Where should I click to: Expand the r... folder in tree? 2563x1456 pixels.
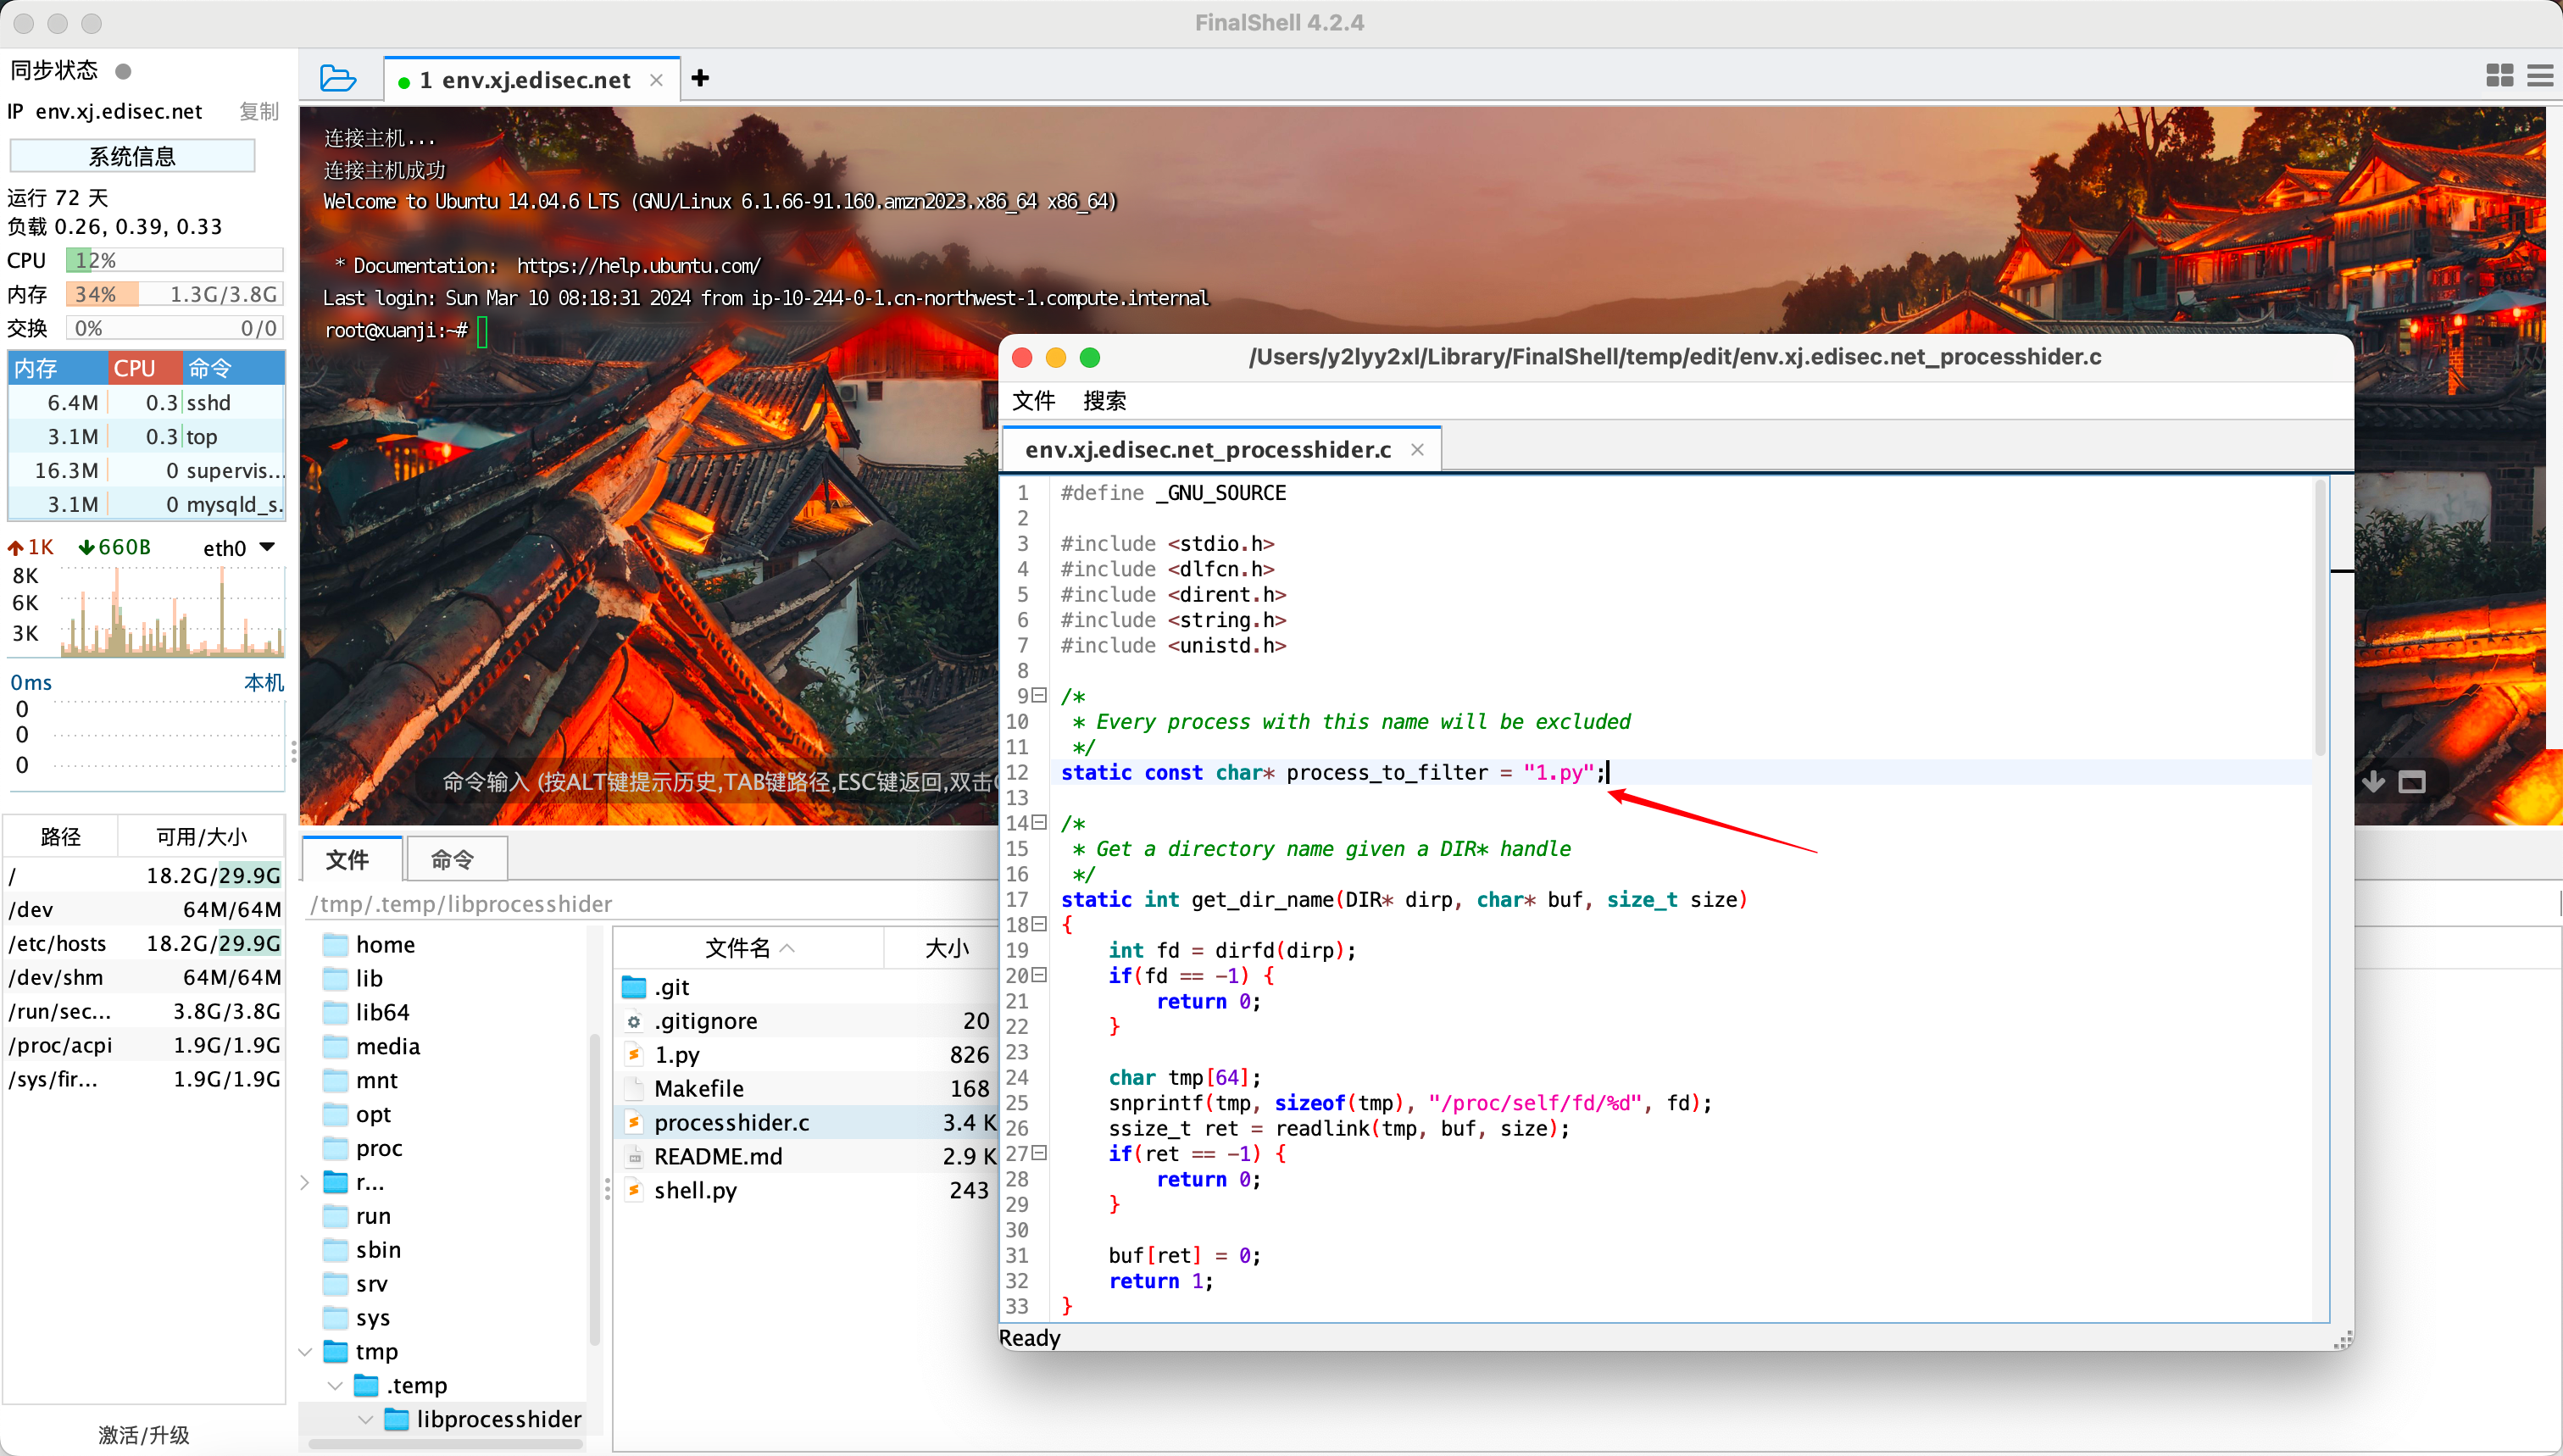point(305,1182)
